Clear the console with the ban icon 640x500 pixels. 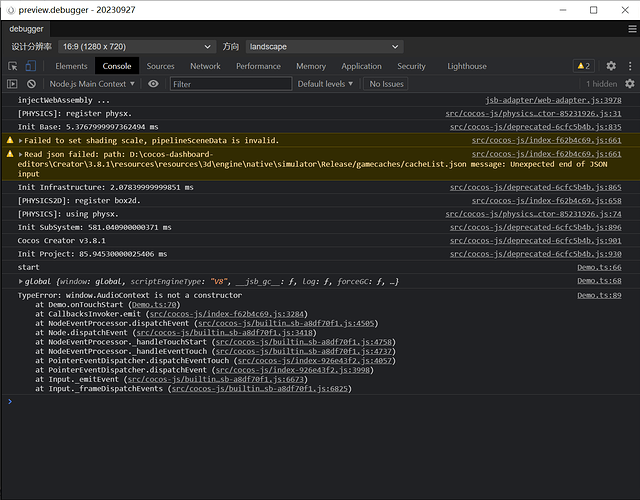(31, 84)
